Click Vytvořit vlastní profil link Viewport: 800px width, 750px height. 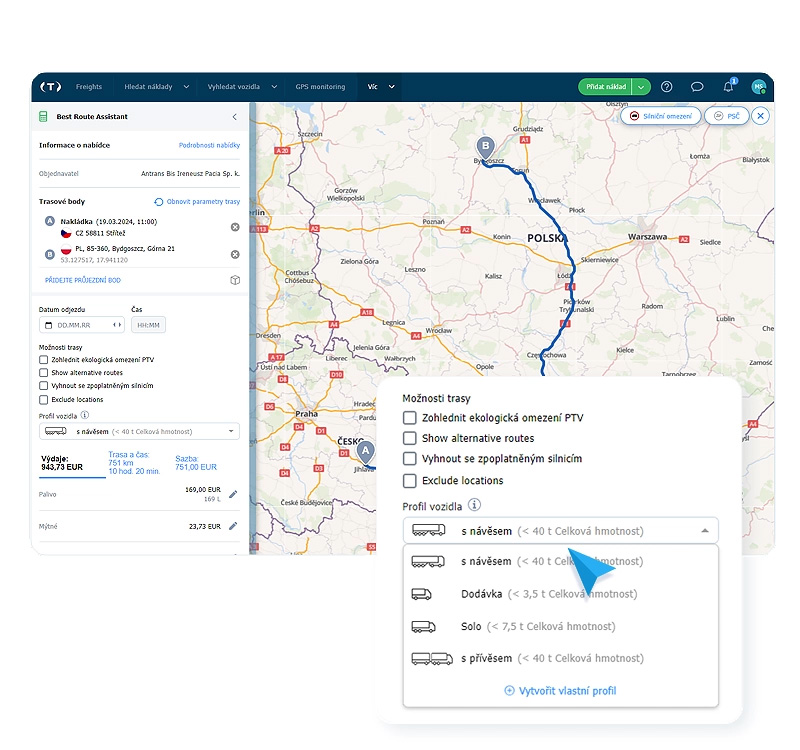(x=567, y=690)
